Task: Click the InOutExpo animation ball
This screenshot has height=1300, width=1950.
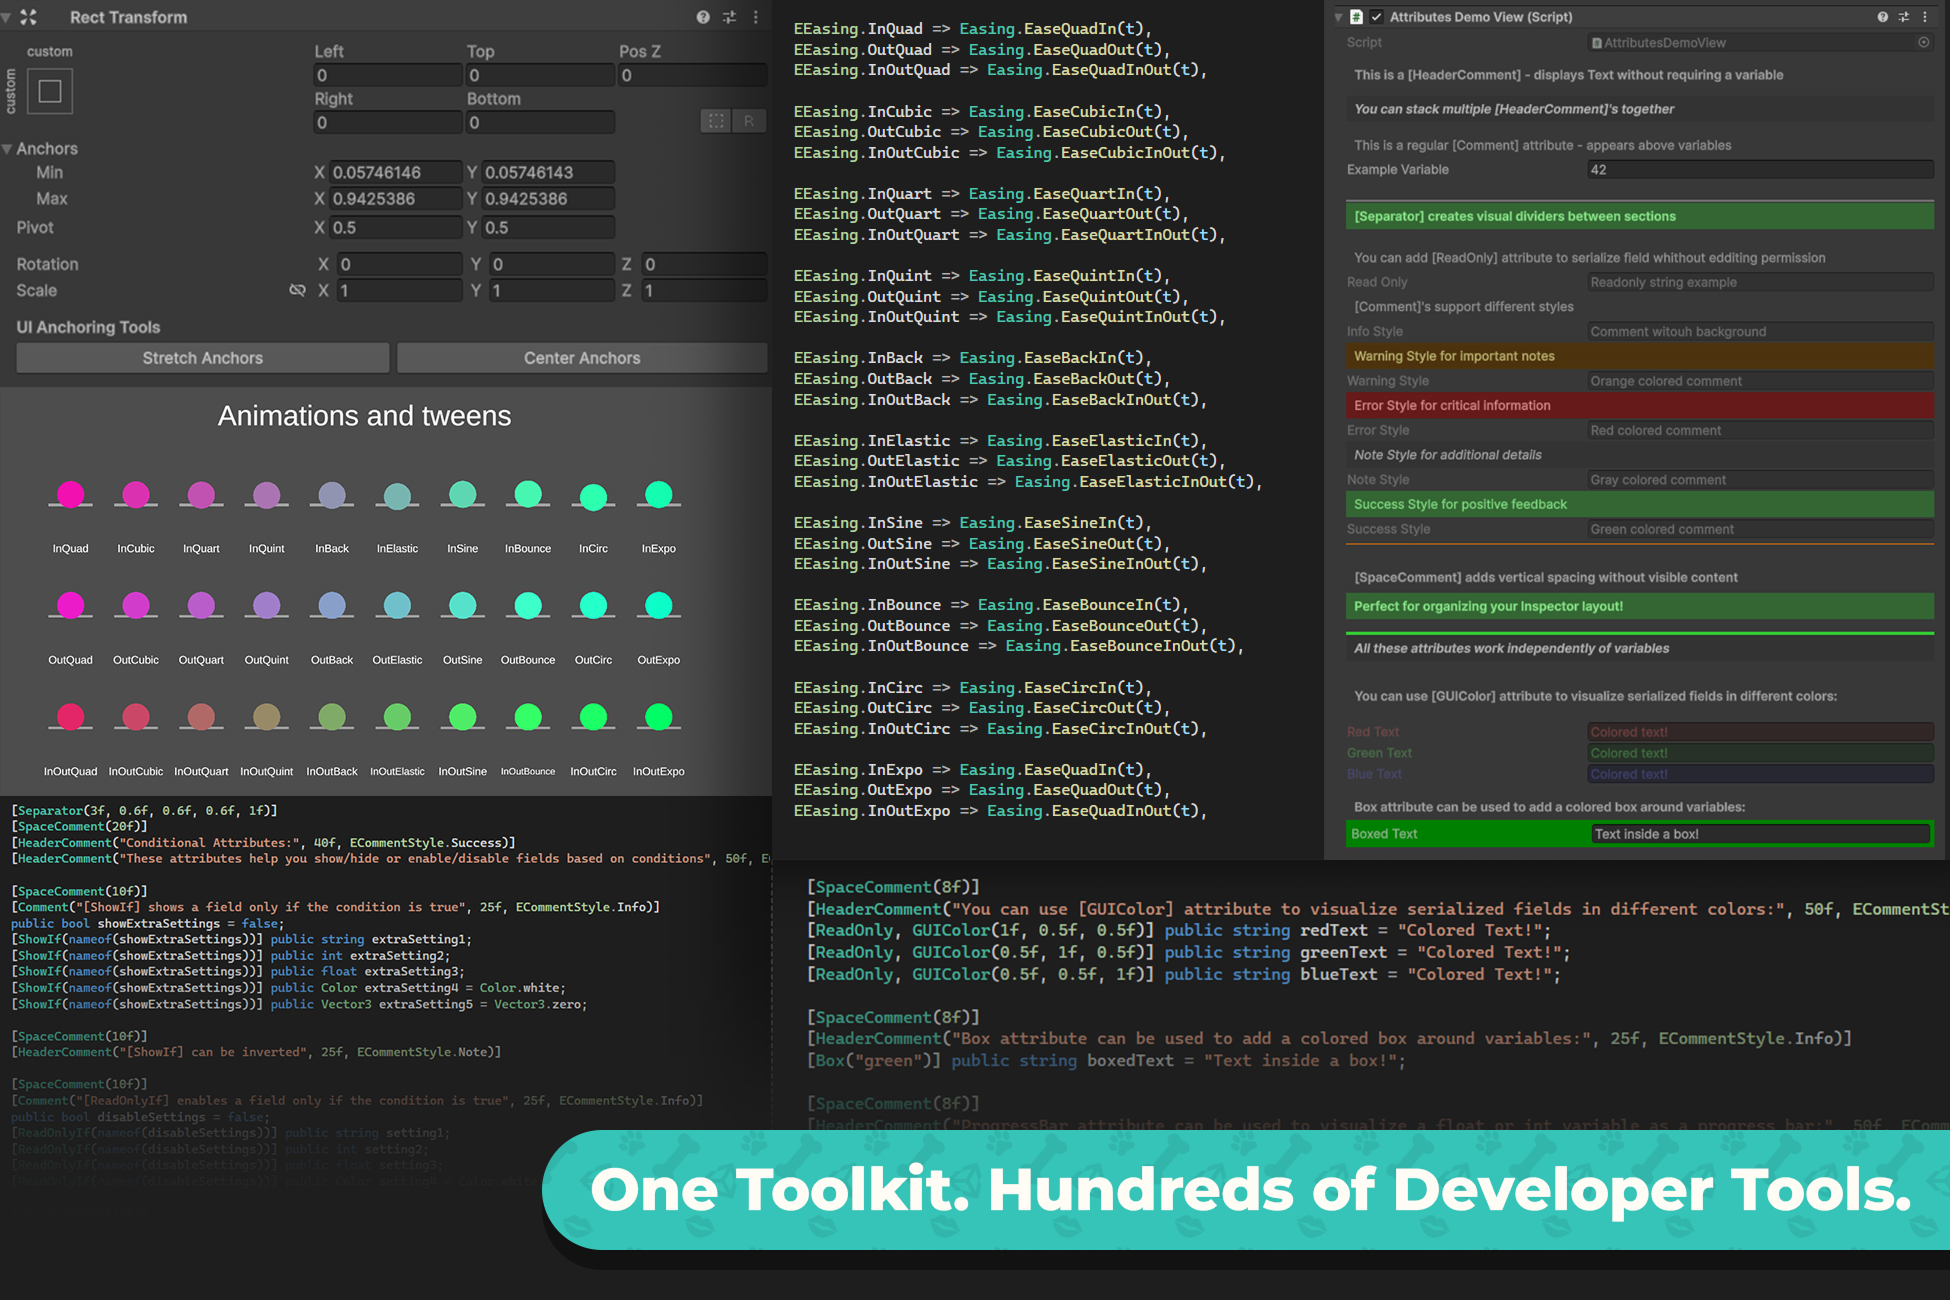Action: tap(659, 717)
